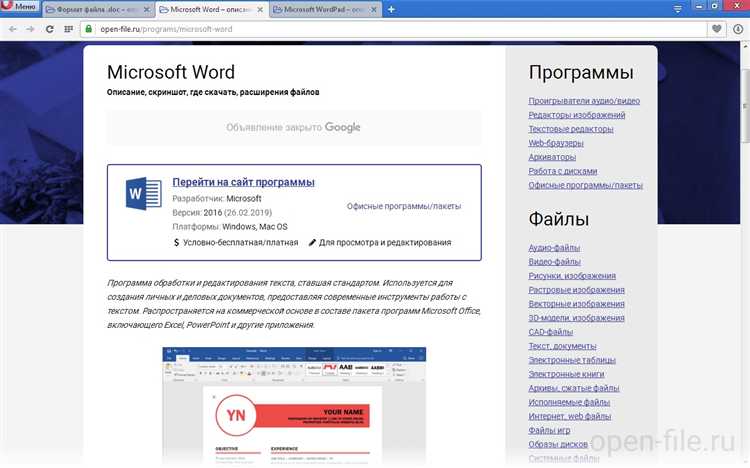The image size is (750, 468).
Task: Open the 'Офисные программы/пакеты' link in info box
Action: [x=404, y=206]
